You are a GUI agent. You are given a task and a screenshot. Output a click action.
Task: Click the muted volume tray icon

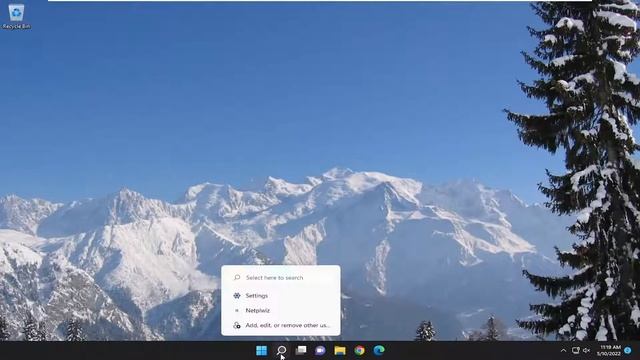coord(586,350)
